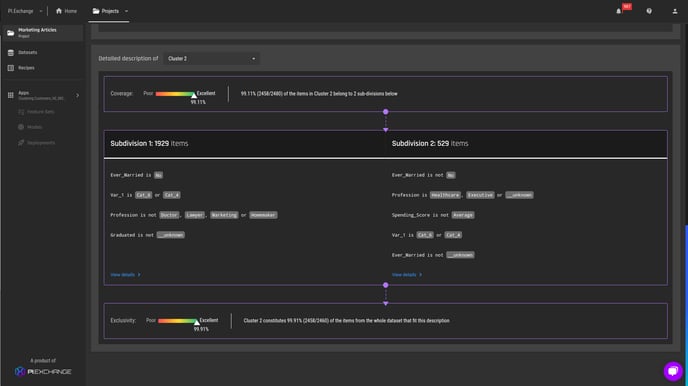Click the Marketing tag in Subdivision 1
This screenshot has height=386, width=688.
click(x=224, y=215)
